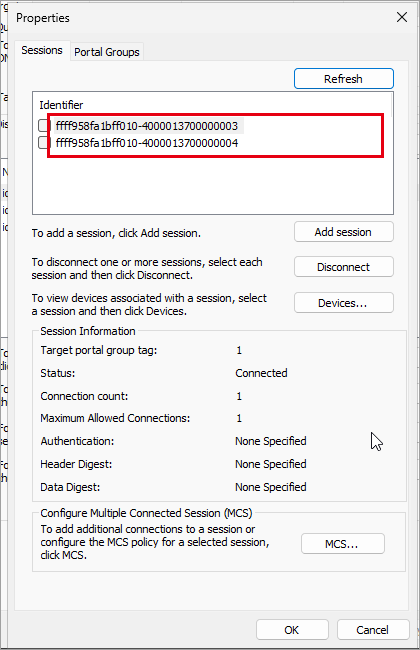
Task: Click the Authentication None Specified value
Action: 271,441
